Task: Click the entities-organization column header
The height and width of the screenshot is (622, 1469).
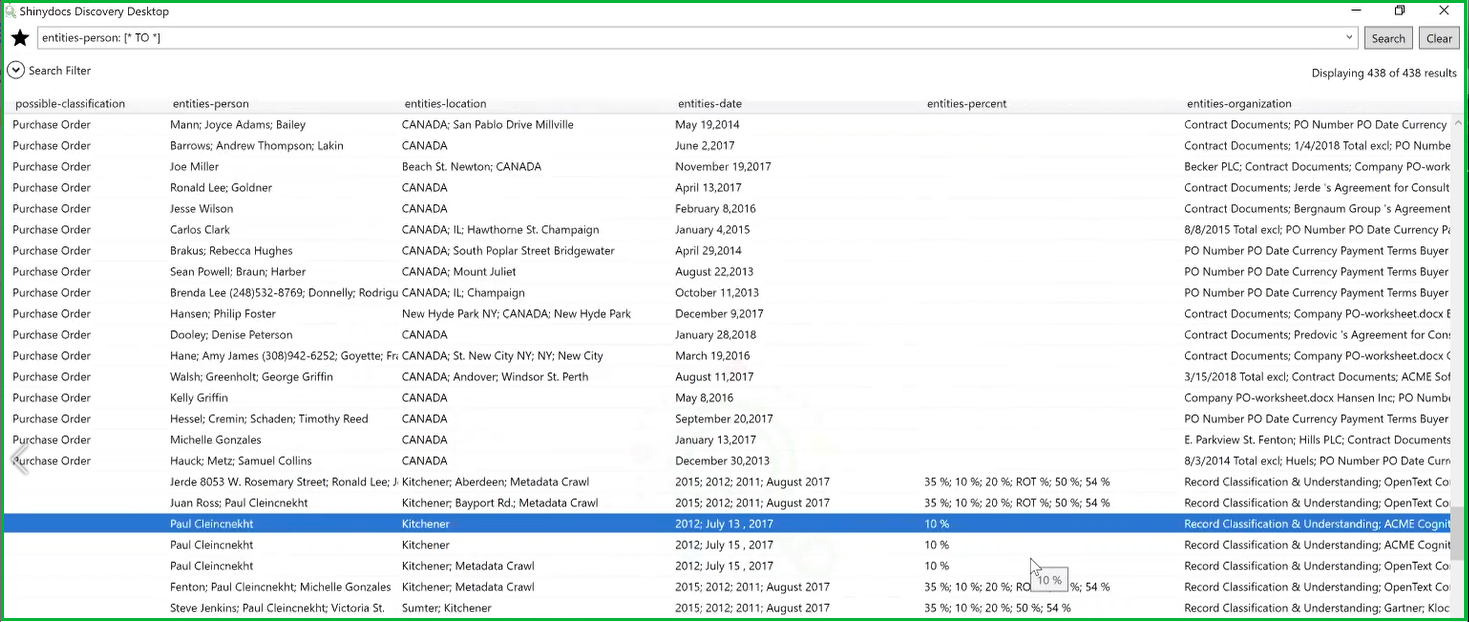Action: (1239, 104)
